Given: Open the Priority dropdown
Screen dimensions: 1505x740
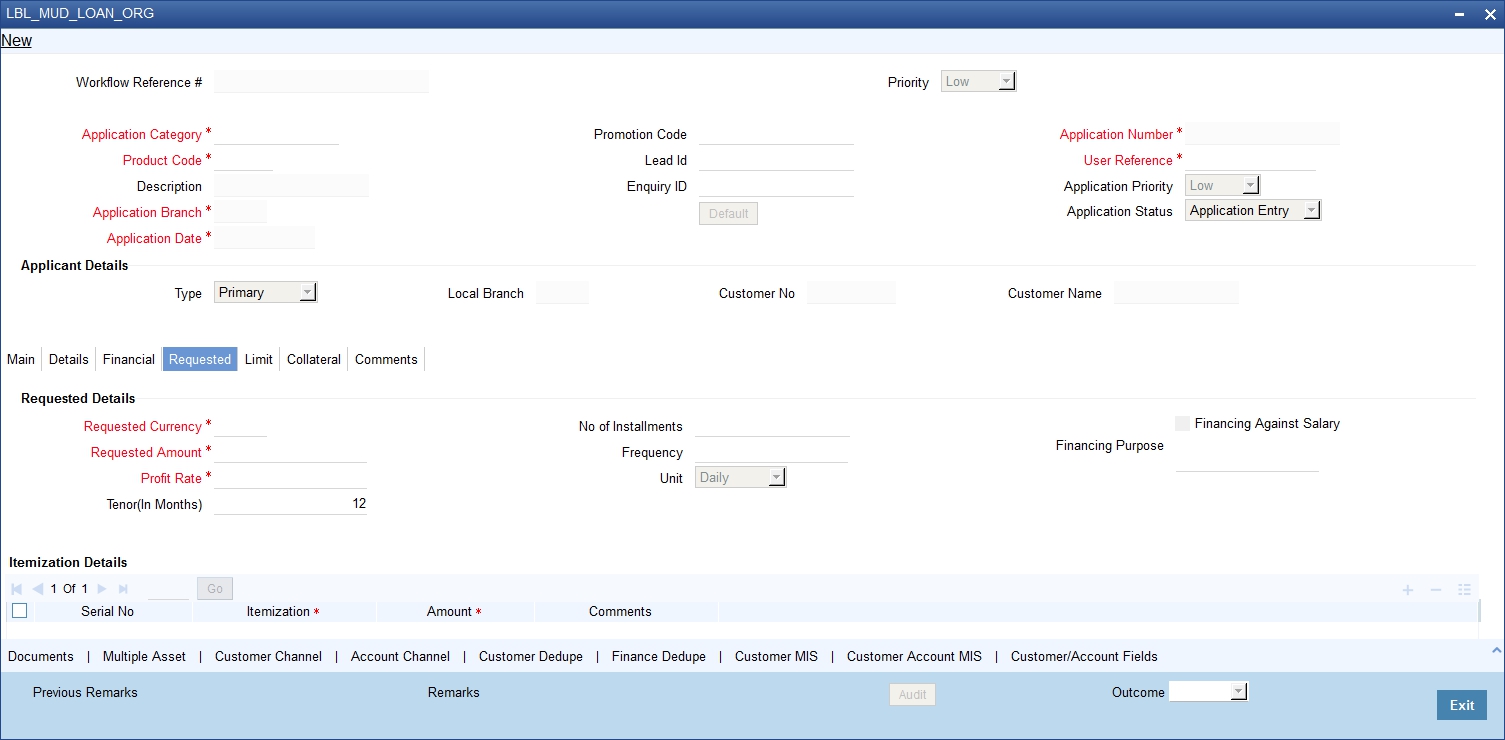Looking at the screenshot, I should 978,82.
